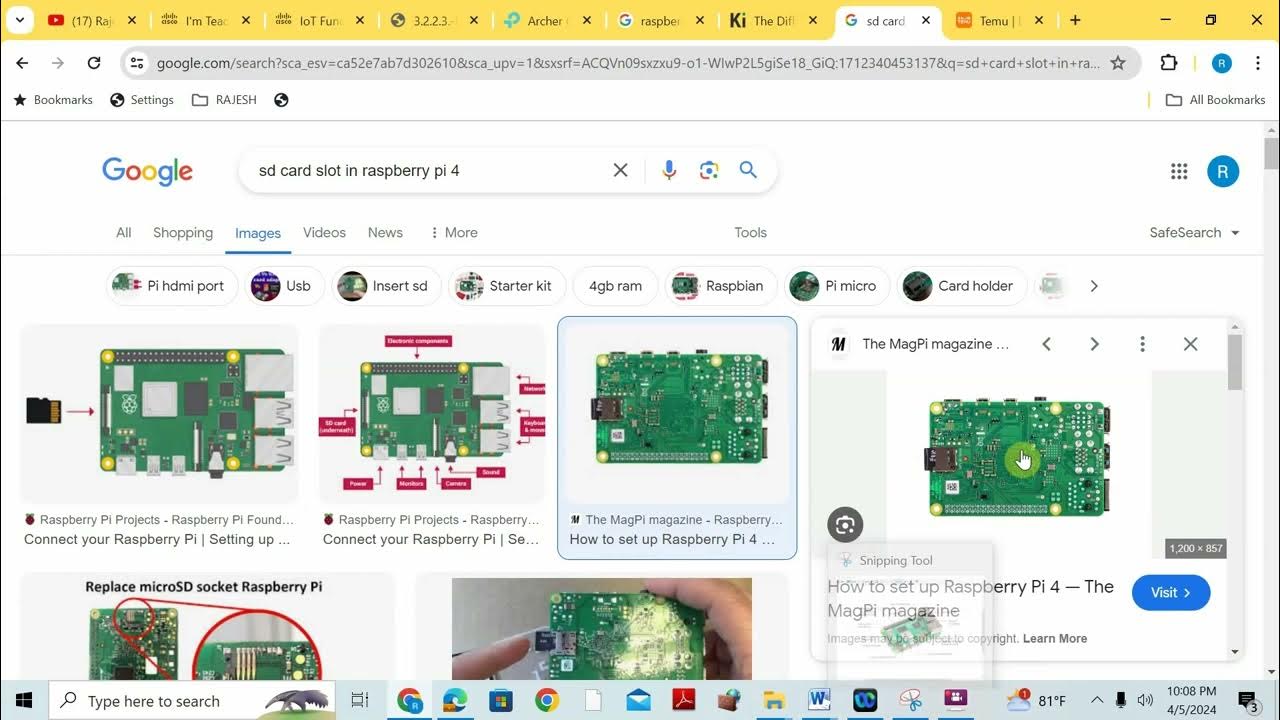Open the RAJESH bookmarks folder
This screenshot has height=720, width=1280.
224,100
